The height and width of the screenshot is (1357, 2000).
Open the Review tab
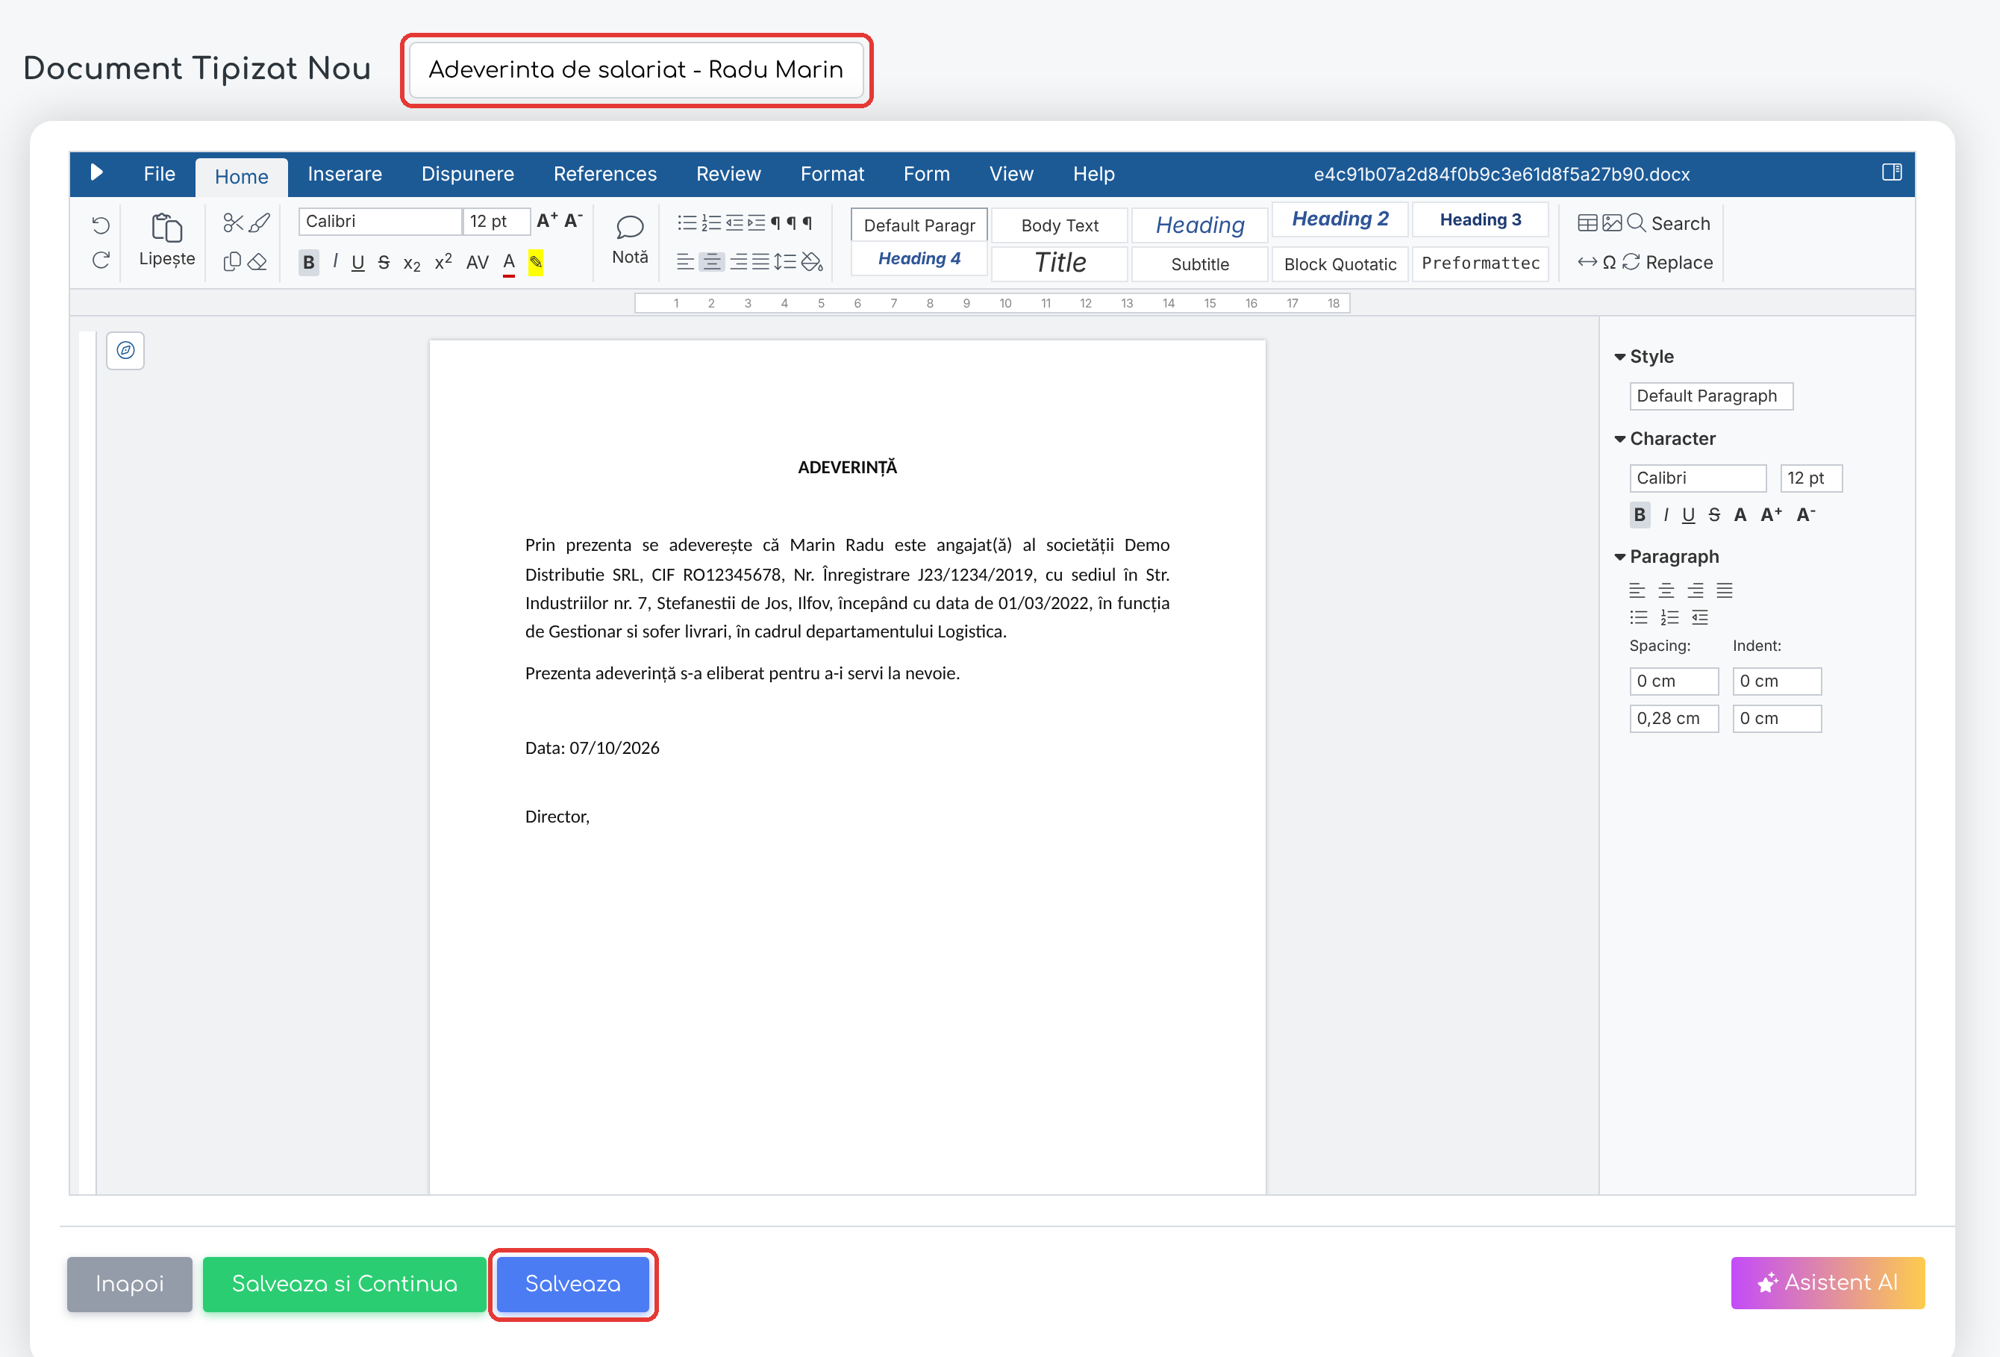click(x=728, y=174)
